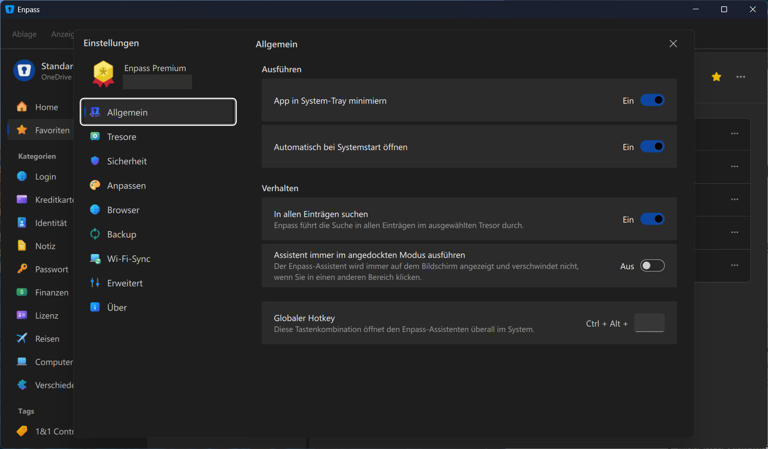The image size is (768, 449).
Task: Click the Standard vault avatar icon
Action: (24, 71)
